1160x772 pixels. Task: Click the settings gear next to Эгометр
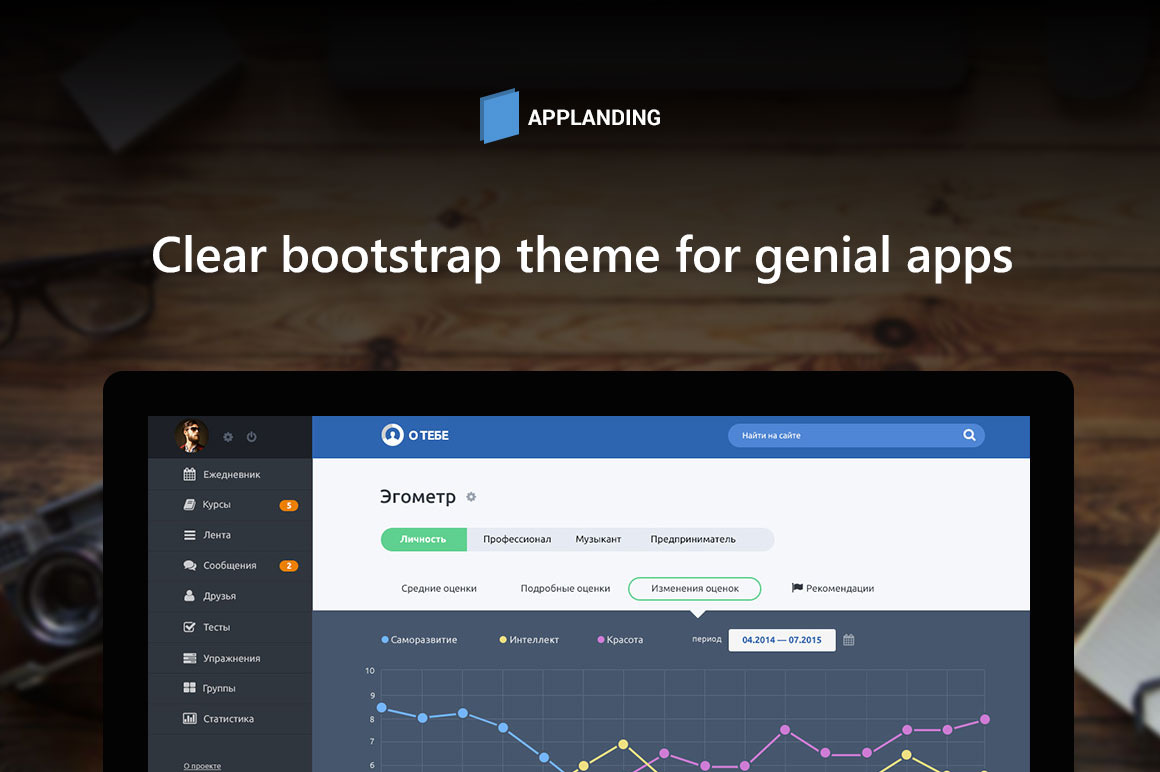[472, 497]
